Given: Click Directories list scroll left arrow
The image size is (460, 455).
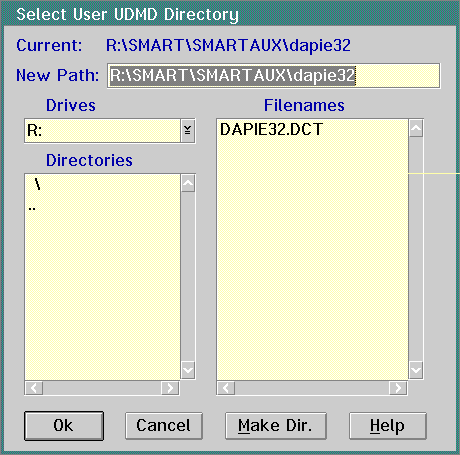Looking at the screenshot, I should [34, 388].
